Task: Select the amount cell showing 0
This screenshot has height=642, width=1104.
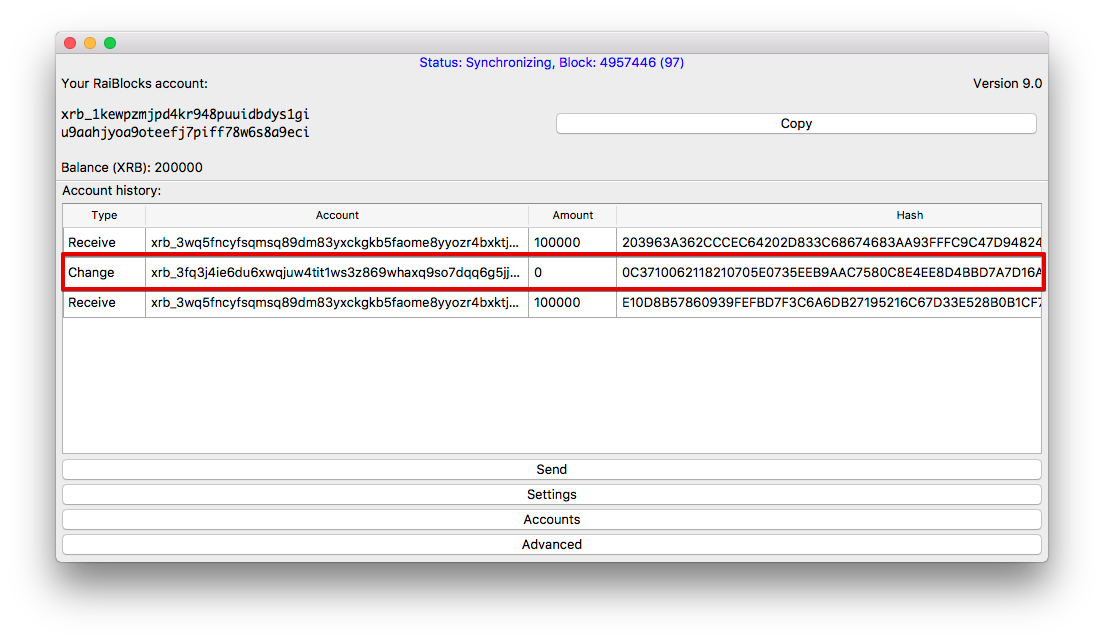Action: pyautogui.click(x=572, y=272)
